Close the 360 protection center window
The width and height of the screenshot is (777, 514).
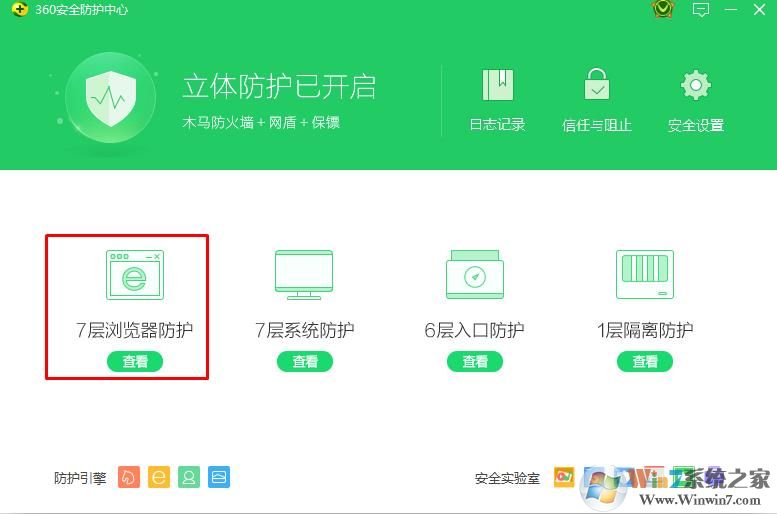pos(759,9)
